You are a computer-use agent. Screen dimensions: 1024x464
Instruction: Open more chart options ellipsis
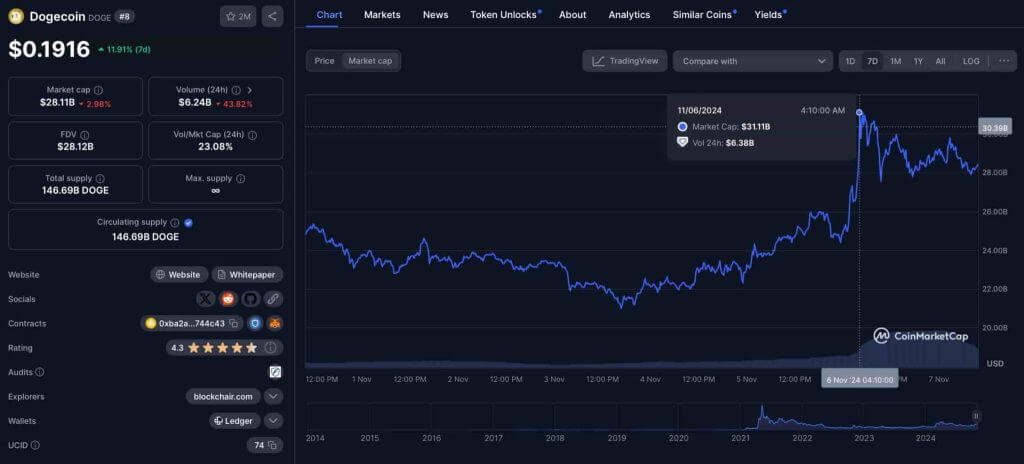[x=1004, y=61]
